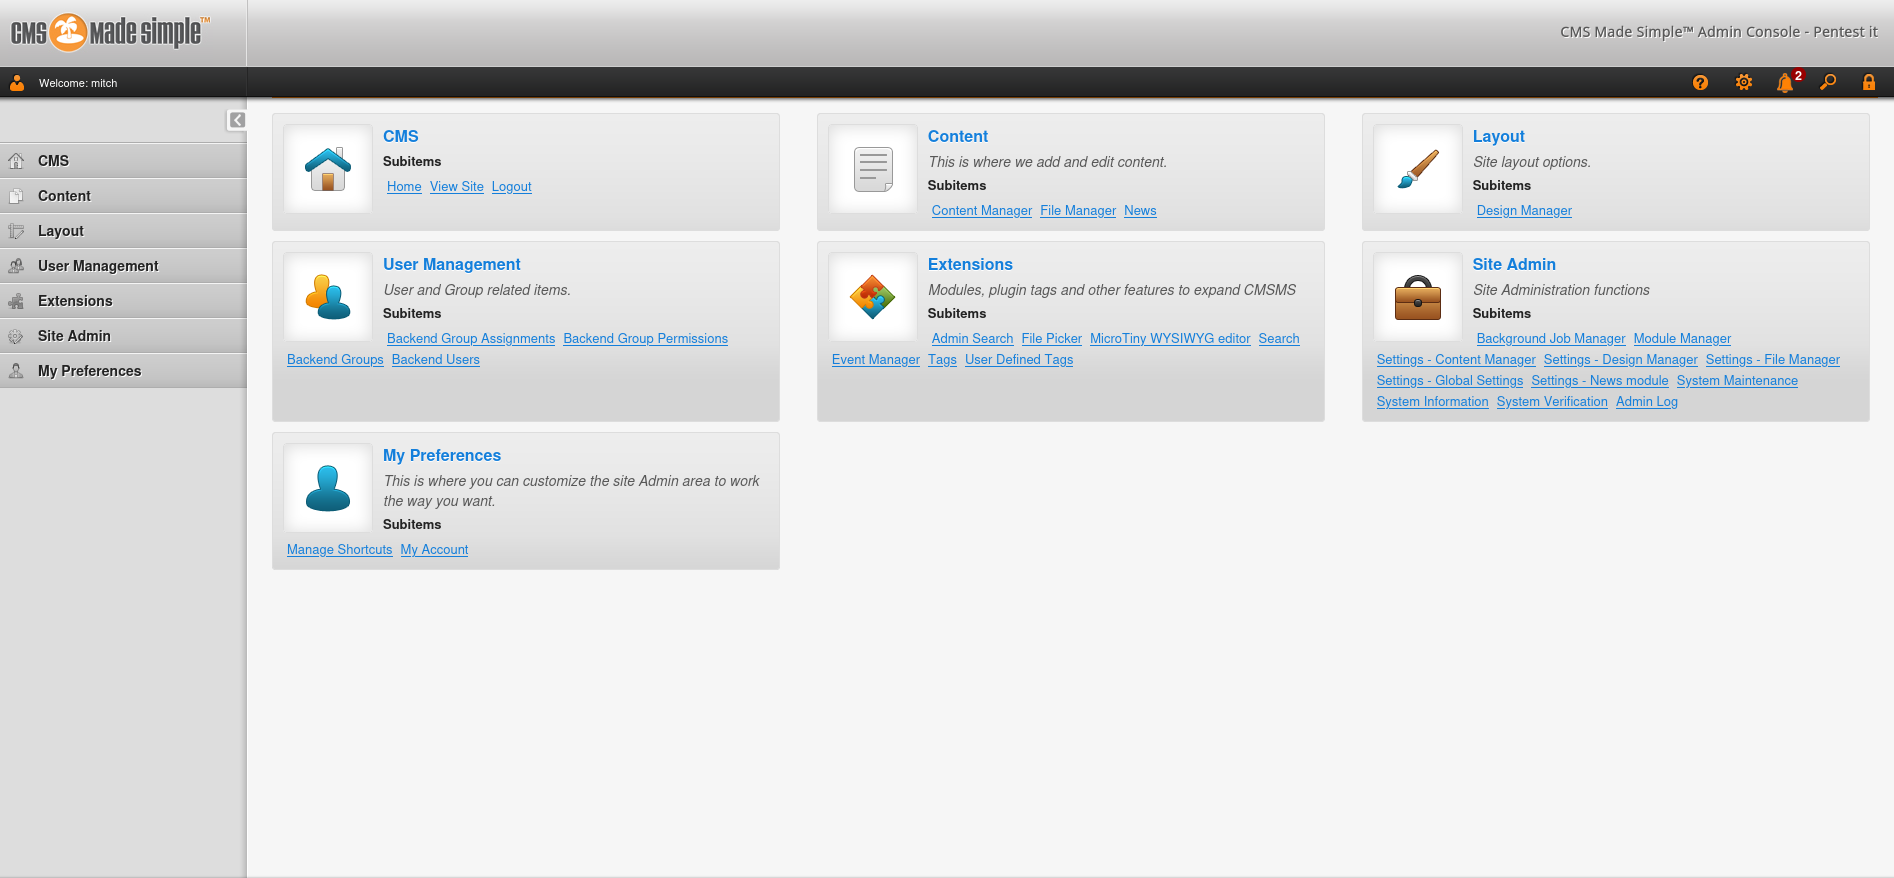Screen dimensions: 1894x878
Task: Open Settings - Content Manager link
Action: pyautogui.click(x=1456, y=360)
